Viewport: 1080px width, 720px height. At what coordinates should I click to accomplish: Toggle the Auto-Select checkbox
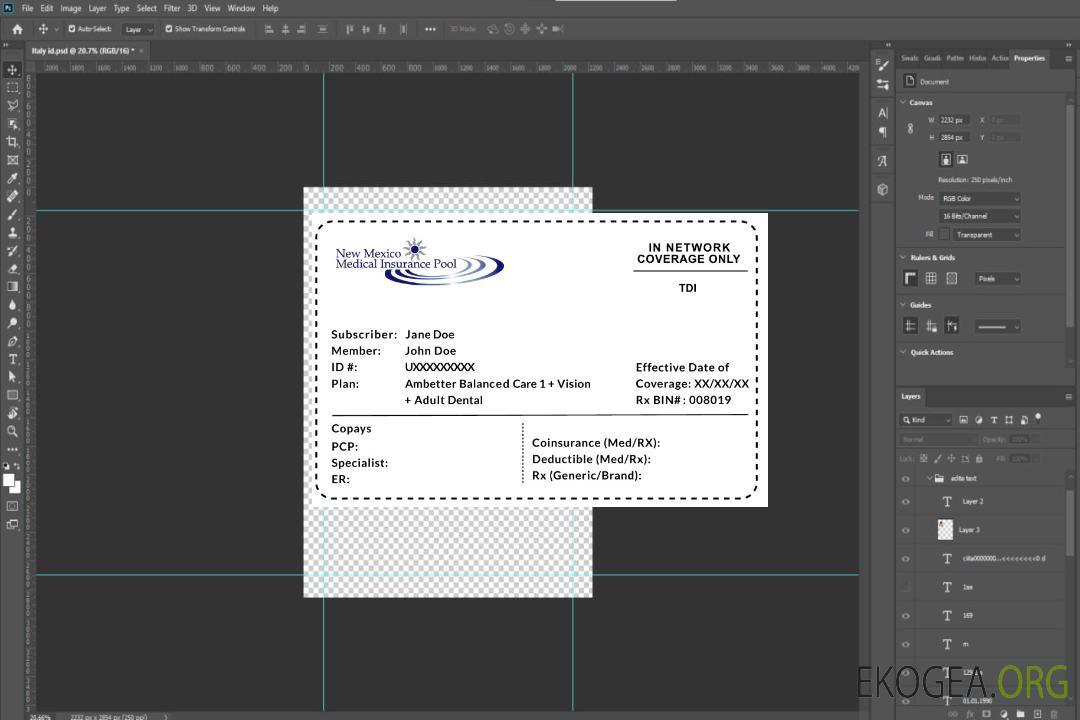coord(72,29)
